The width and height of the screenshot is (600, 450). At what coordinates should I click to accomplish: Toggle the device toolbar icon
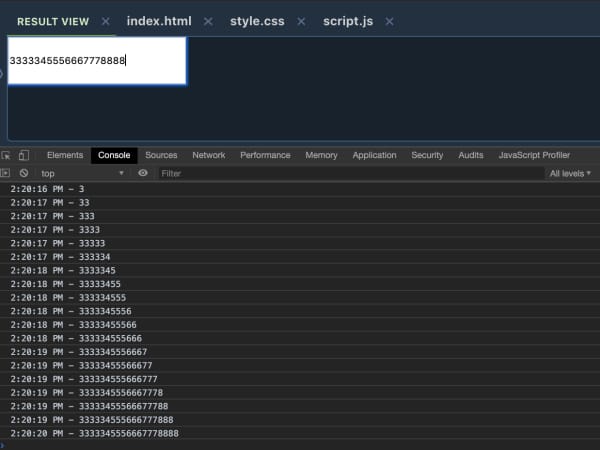(24, 155)
